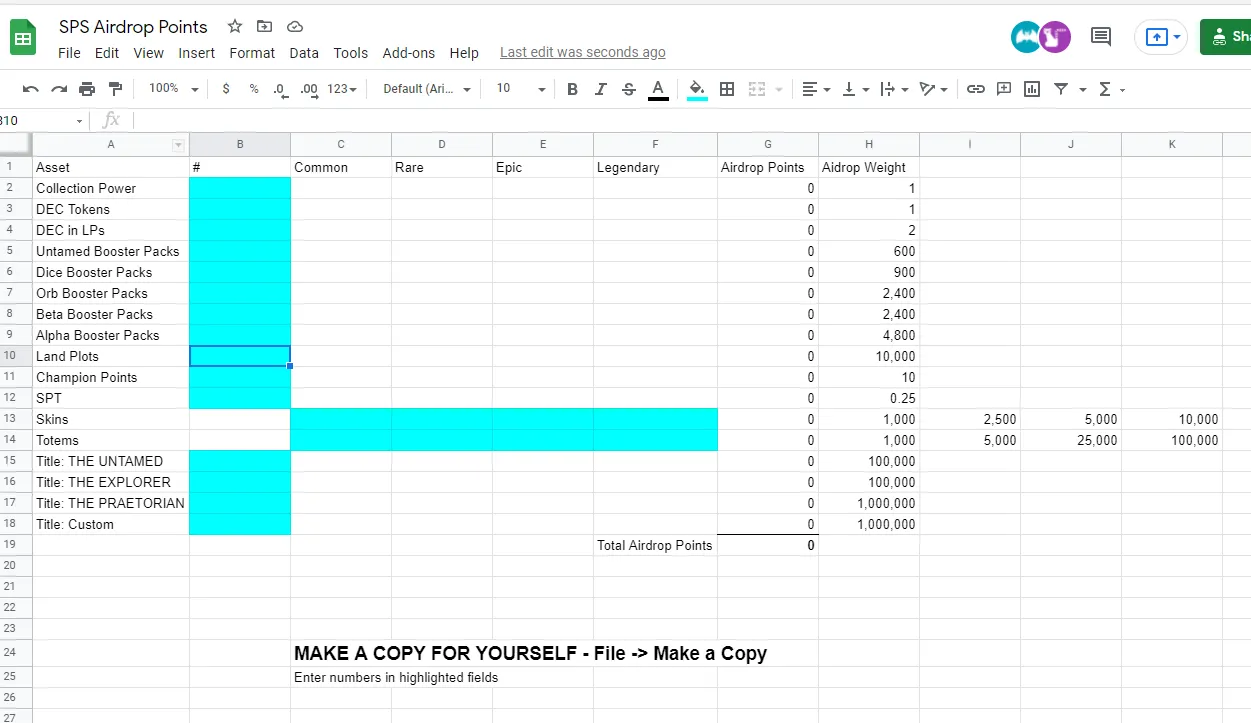
Task: Click the redo arrow icon
Action: [x=59, y=89]
